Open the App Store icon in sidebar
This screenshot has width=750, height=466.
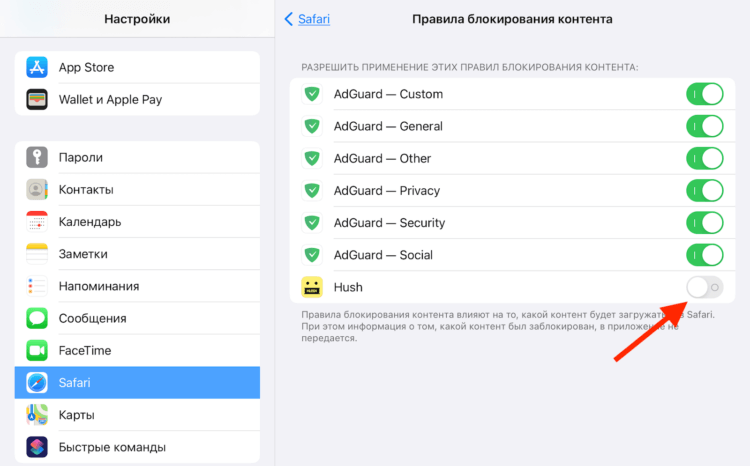[x=38, y=68]
